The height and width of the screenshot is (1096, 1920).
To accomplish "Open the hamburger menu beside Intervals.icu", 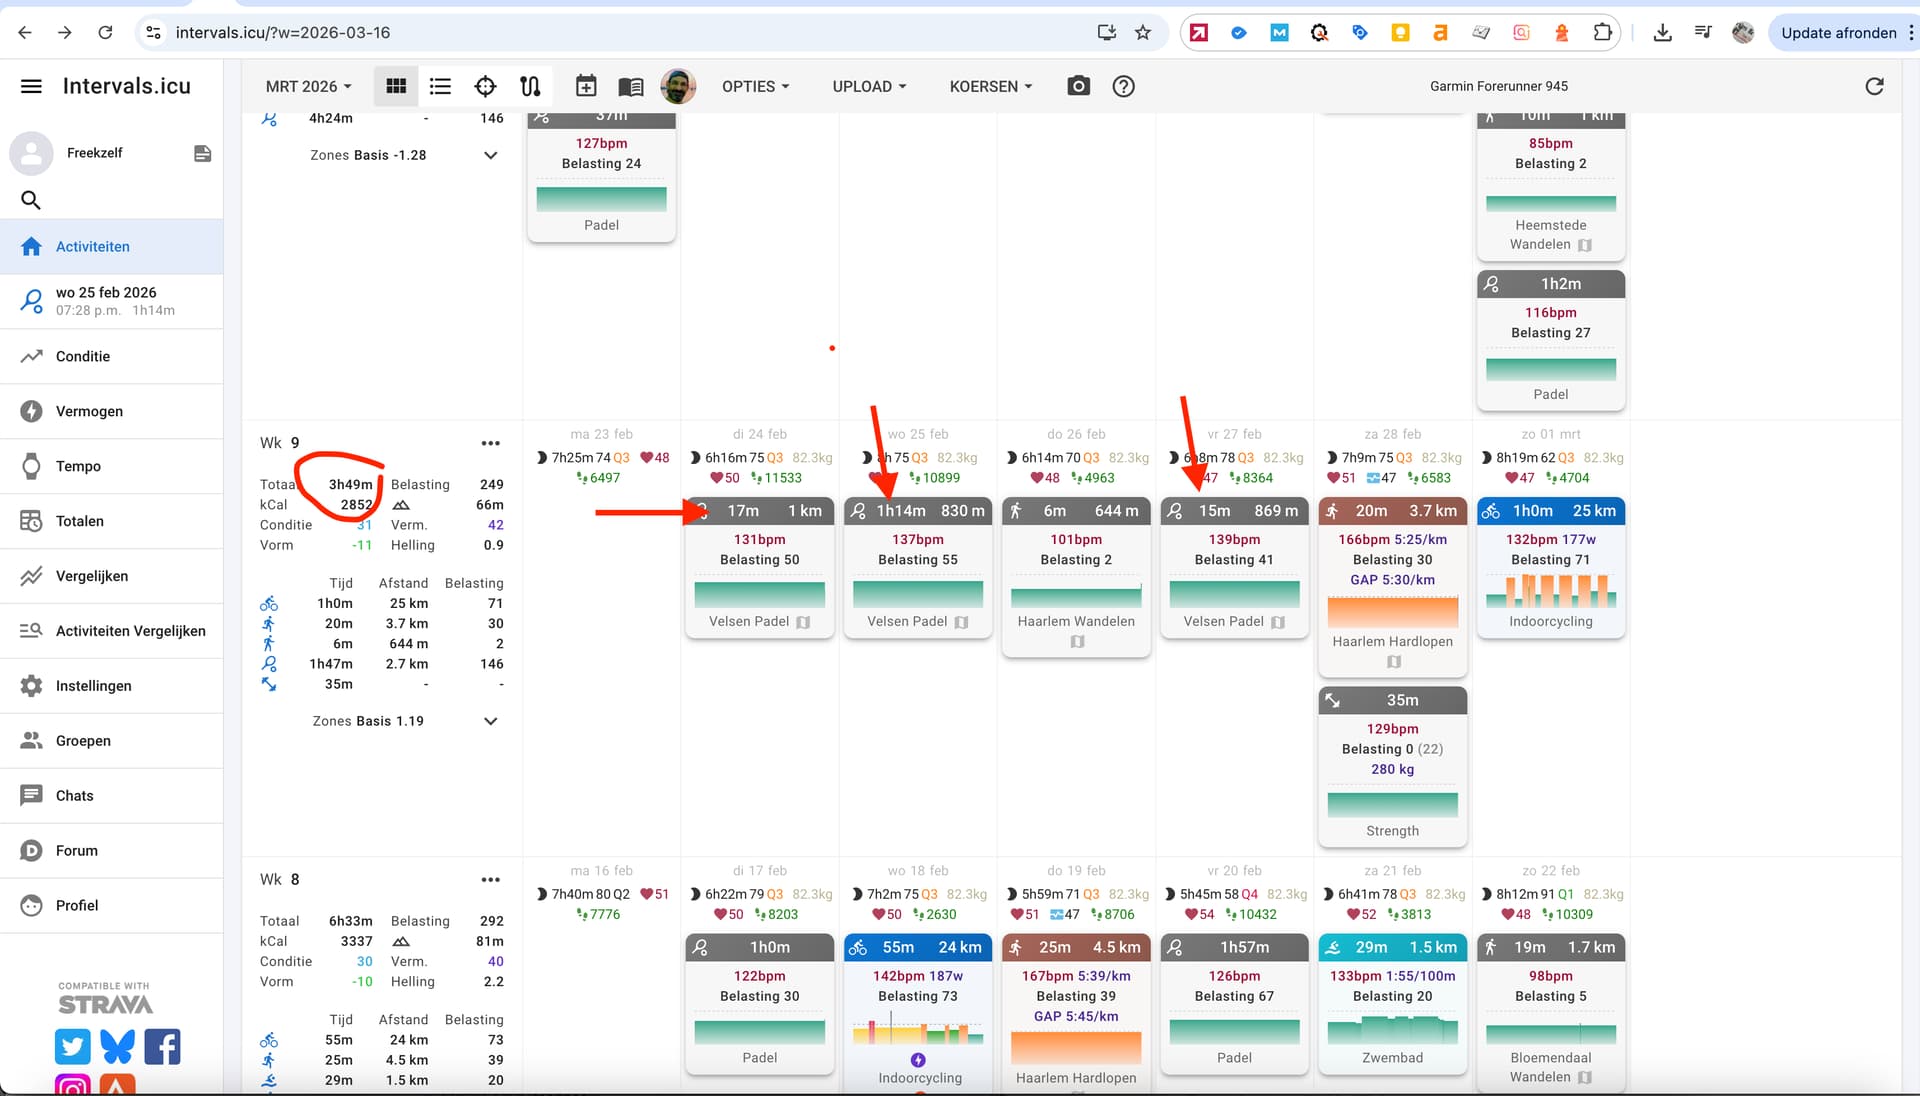I will (x=31, y=86).
